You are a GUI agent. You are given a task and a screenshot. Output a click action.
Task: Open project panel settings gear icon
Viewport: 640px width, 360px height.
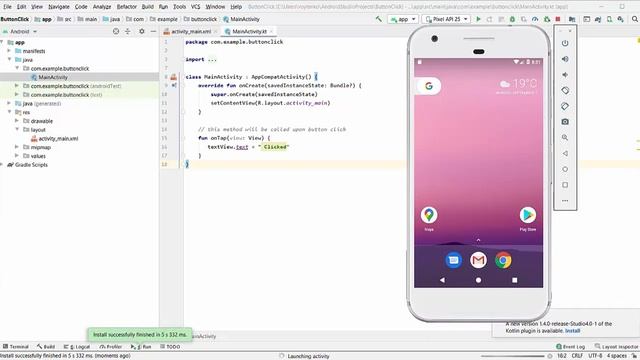142,31
